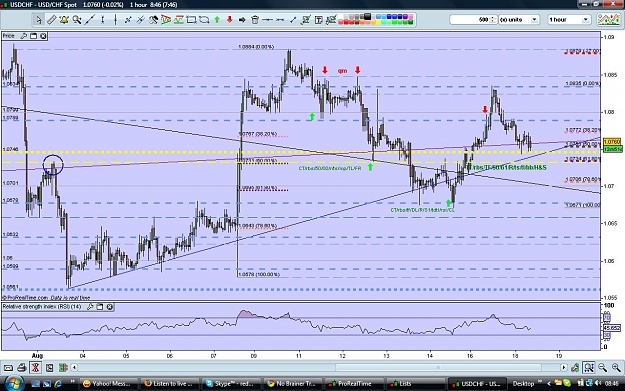Click the printer icon in bottom toolbar

[22, 367]
